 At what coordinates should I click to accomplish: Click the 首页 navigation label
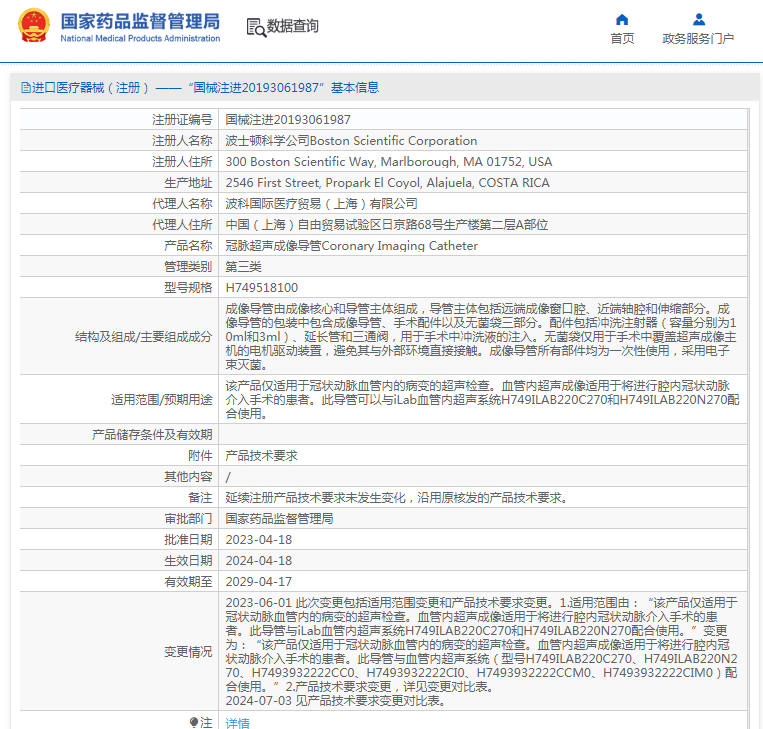click(x=622, y=38)
